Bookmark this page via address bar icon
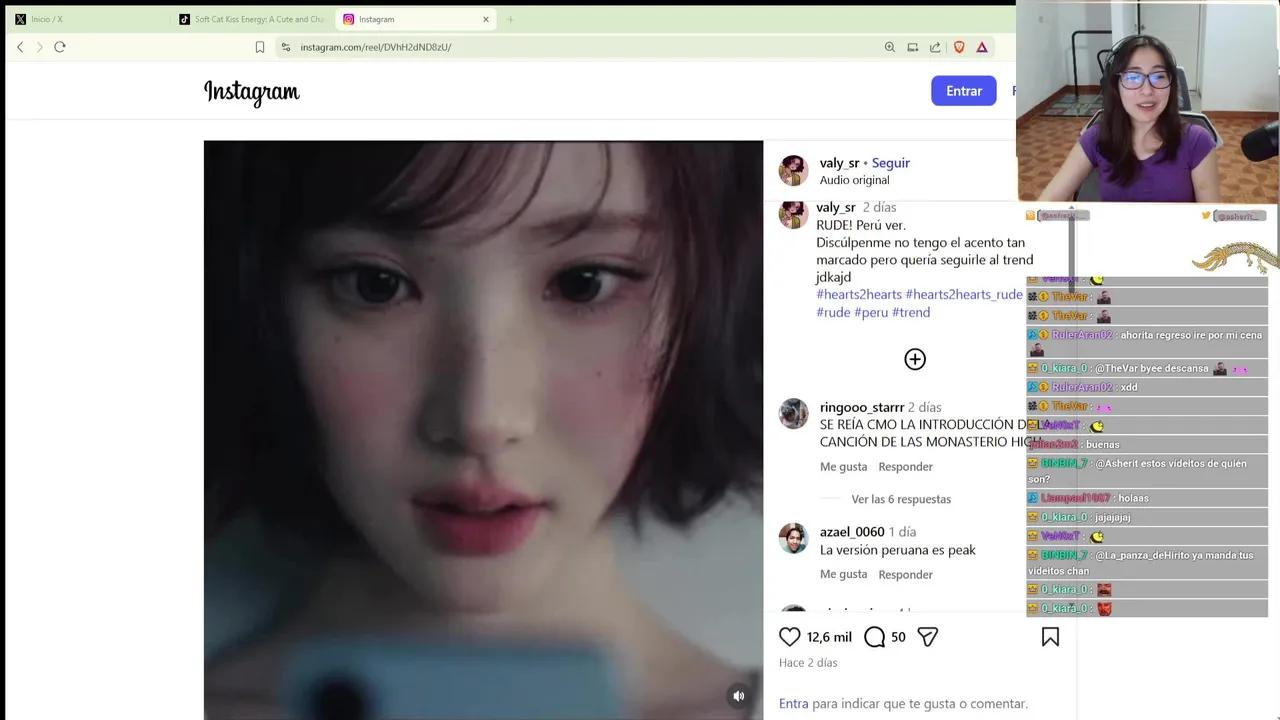This screenshot has height=720, width=1280. tap(260, 47)
